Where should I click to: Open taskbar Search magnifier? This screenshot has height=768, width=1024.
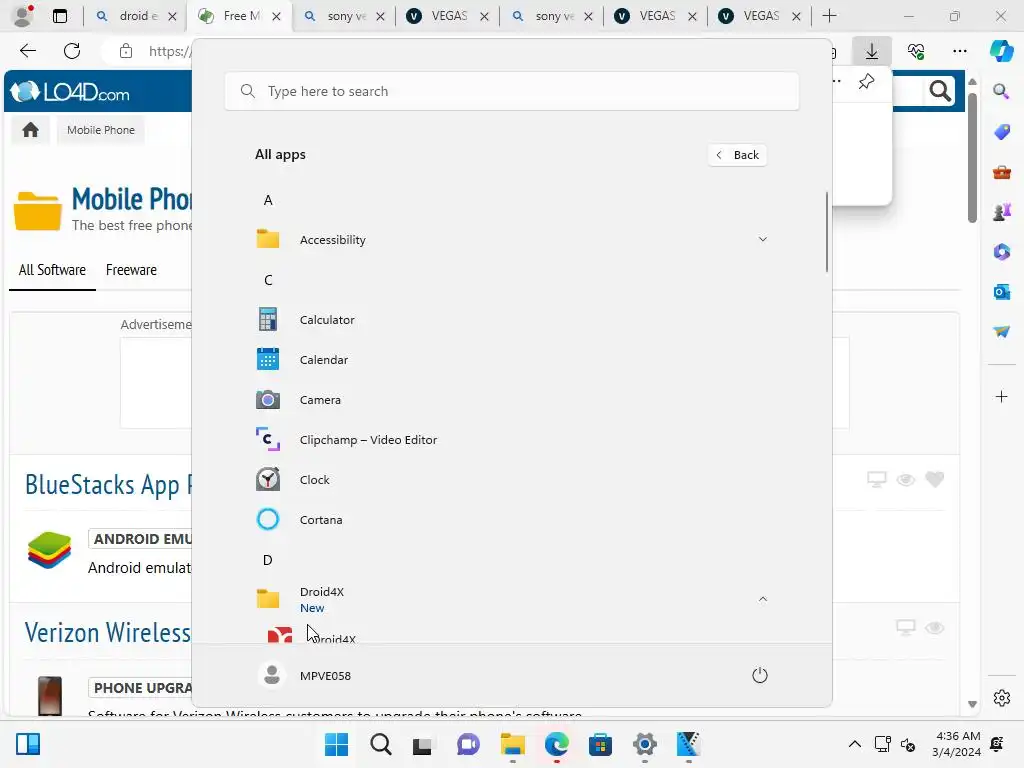point(380,744)
